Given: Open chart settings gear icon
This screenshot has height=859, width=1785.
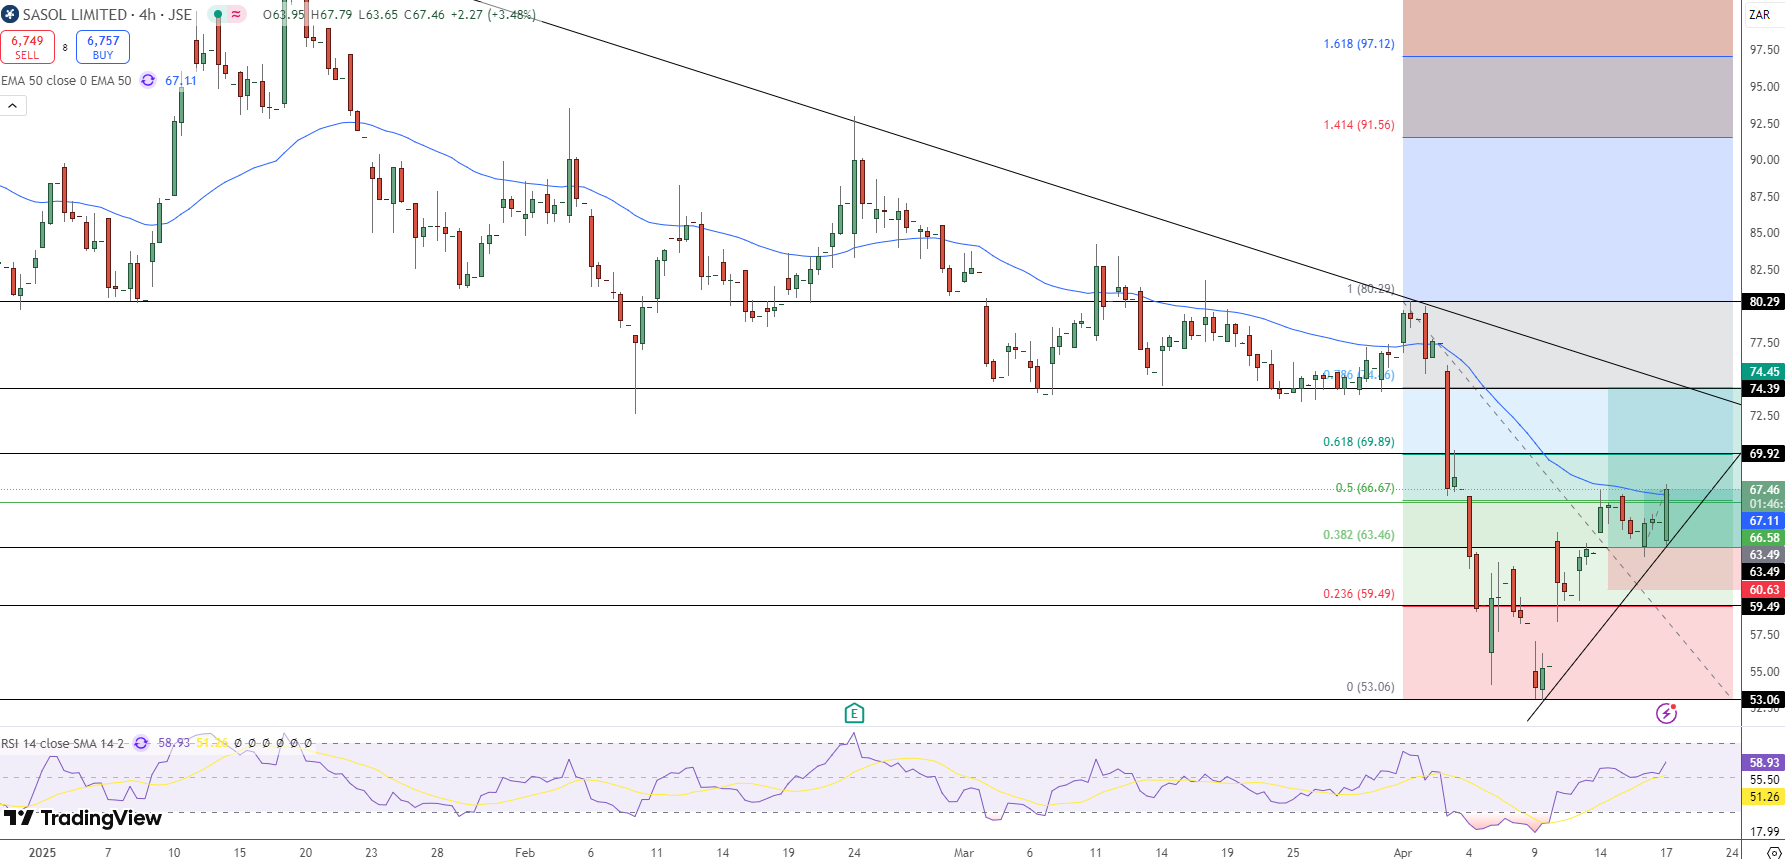Looking at the screenshot, I should click(x=1775, y=853).
